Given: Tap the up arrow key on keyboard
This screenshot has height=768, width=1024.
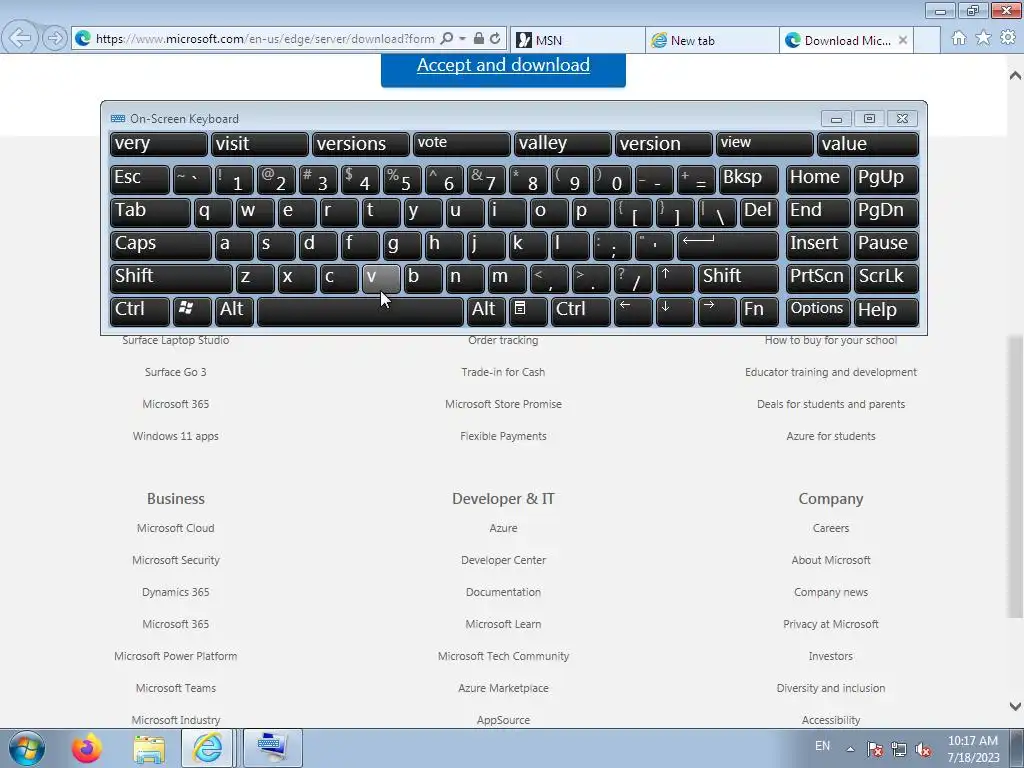Looking at the screenshot, I should [675, 278].
